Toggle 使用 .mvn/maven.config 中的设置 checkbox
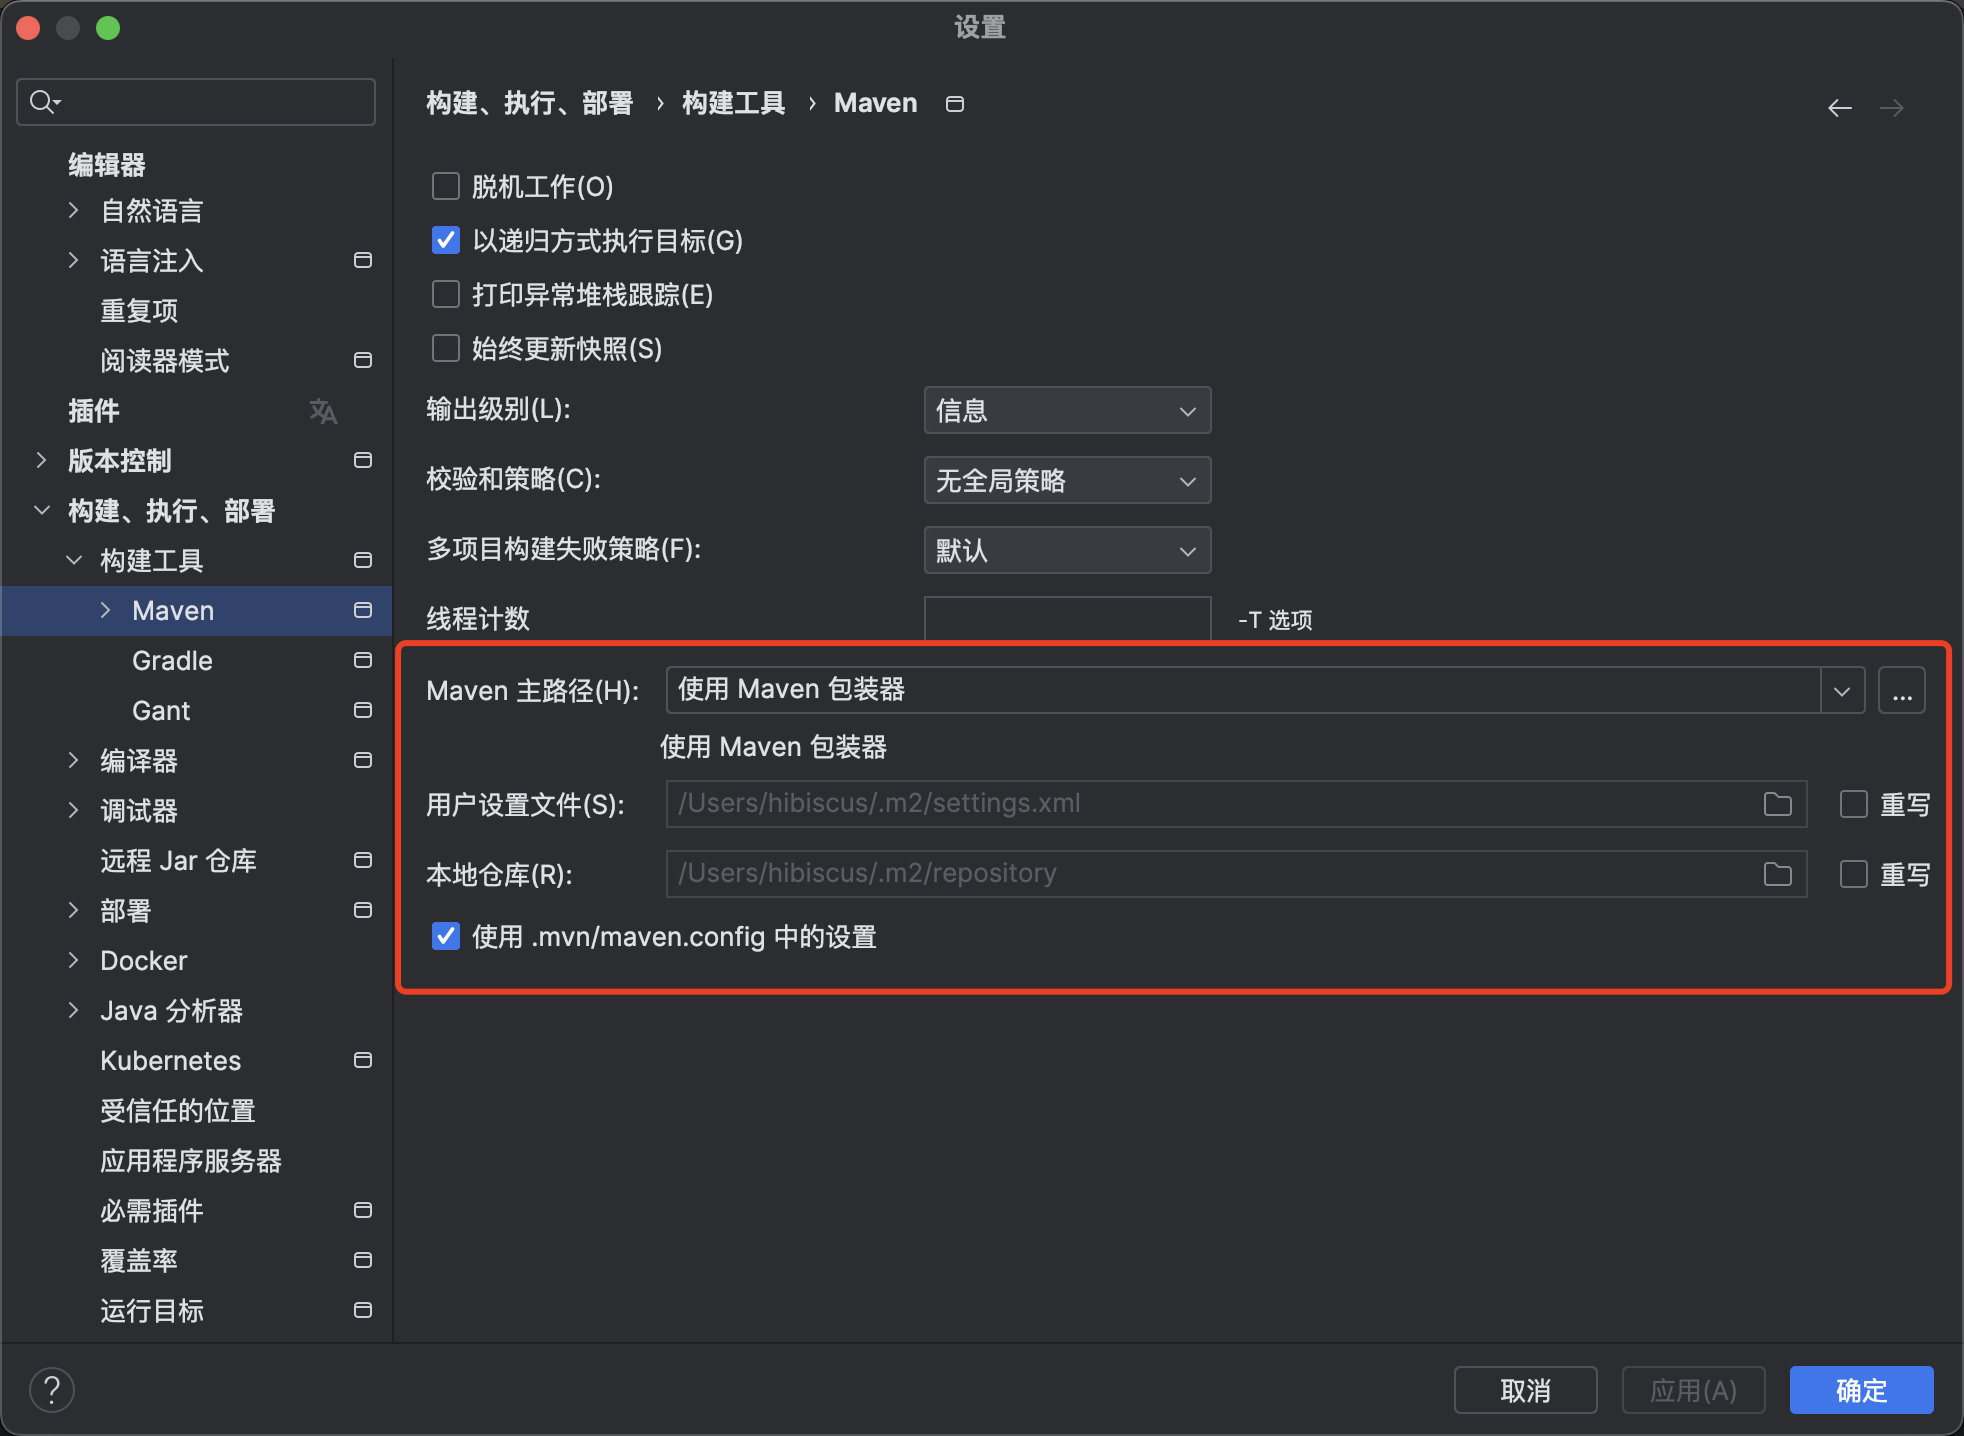The width and height of the screenshot is (1964, 1436). (446, 937)
